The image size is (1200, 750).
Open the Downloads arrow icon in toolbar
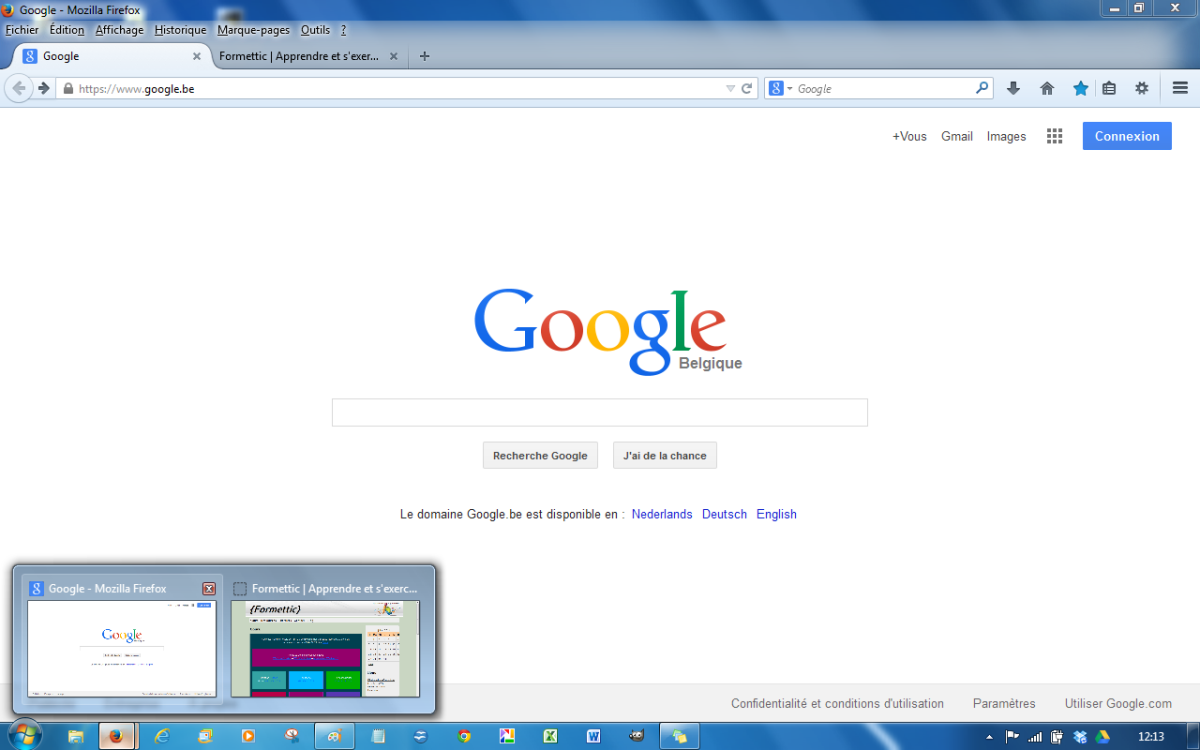click(1013, 88)
